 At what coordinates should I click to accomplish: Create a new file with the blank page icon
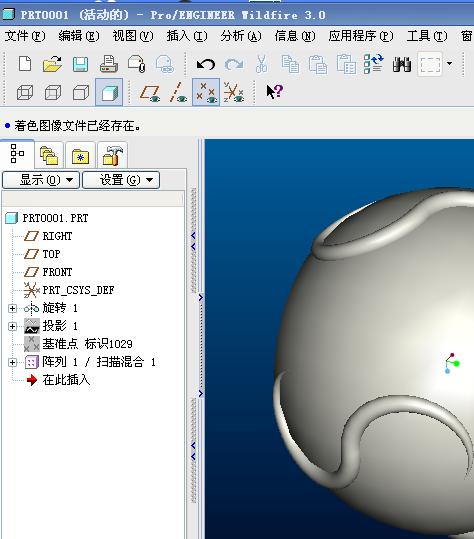[x=25, y=64]
